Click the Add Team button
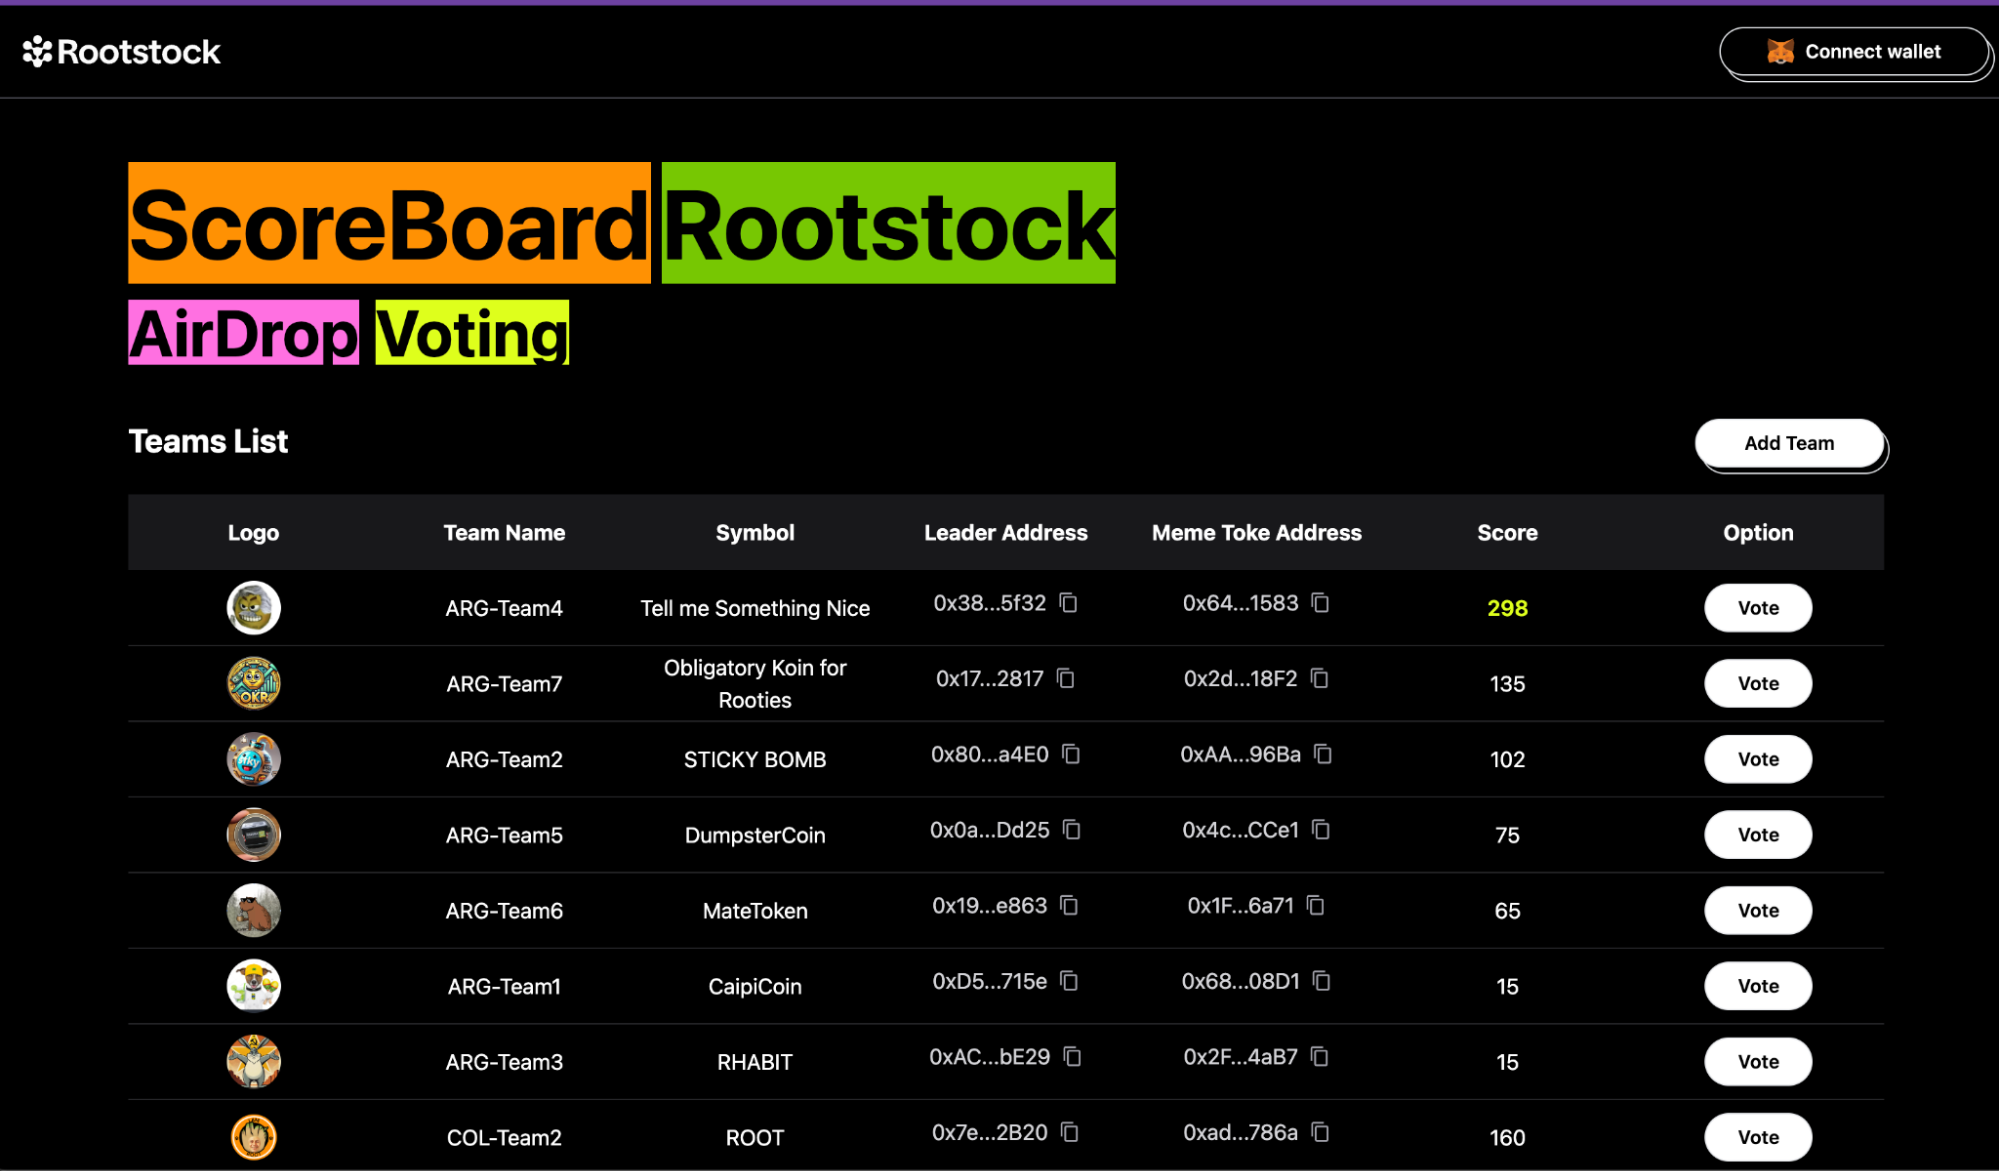The height and width of the screenshot is (1172, 1999). [x=1788, y=443]
